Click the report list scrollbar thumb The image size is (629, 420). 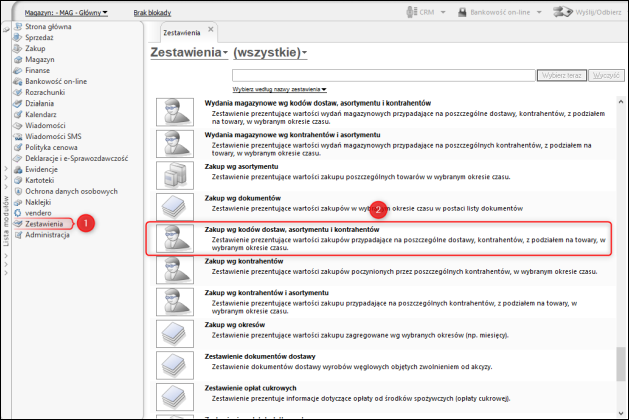point(621,364)
